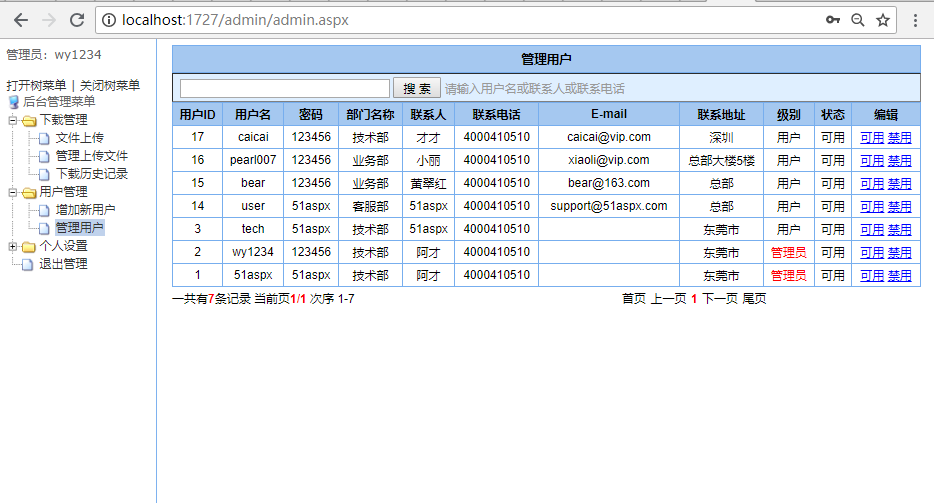Click 禁用 link for user 'user'
Image resolution: width=934 pixels, height=503 pixels.
(x=899, y=207)
